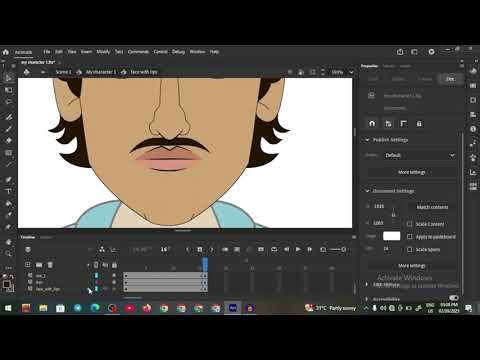Open the stage zoom 100% dropdown

[x=351, y=72]
